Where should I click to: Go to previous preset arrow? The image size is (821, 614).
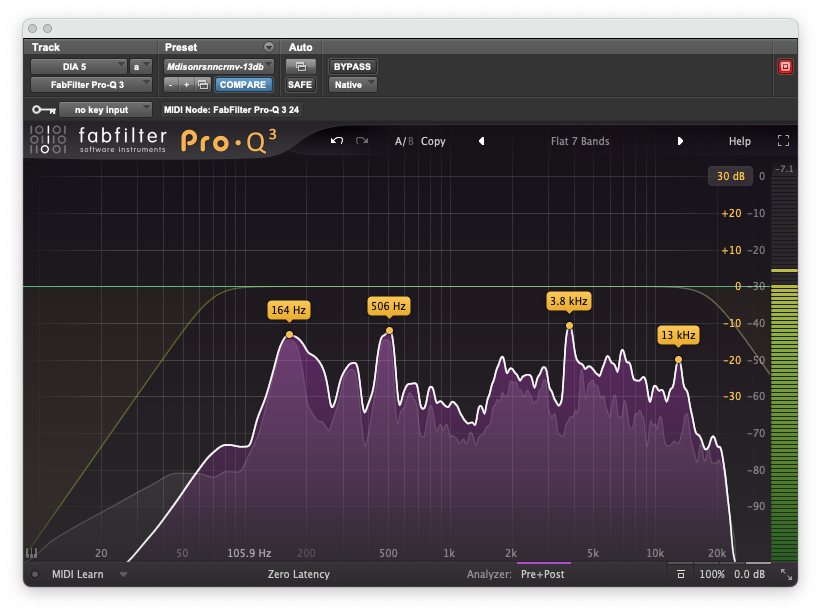point(481,141)
